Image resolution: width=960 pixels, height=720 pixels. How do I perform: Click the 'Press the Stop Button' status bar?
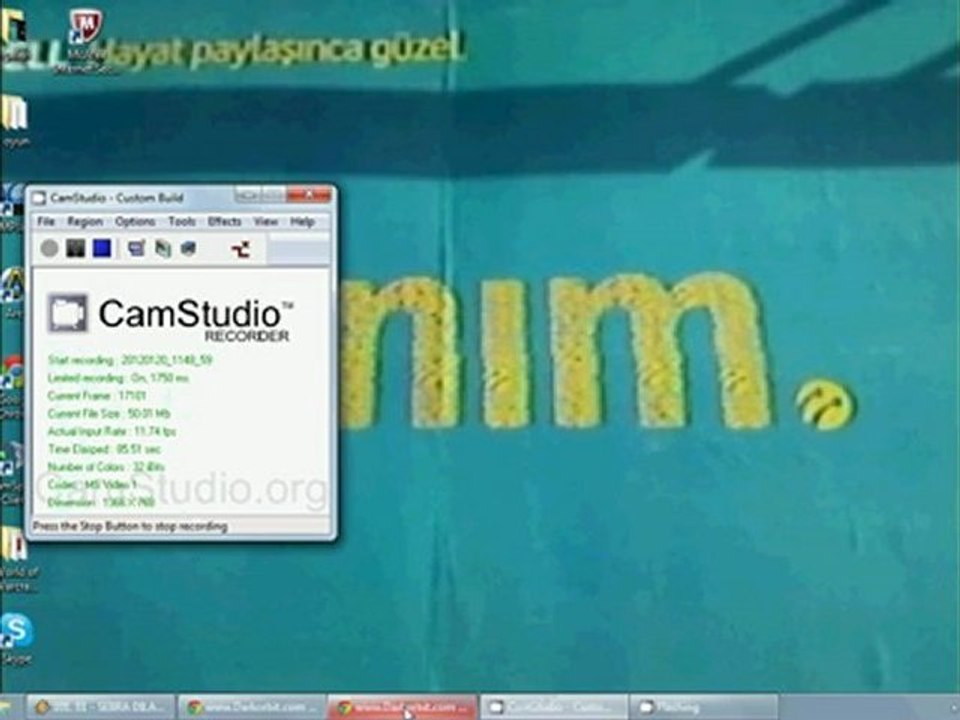point(181,526)
